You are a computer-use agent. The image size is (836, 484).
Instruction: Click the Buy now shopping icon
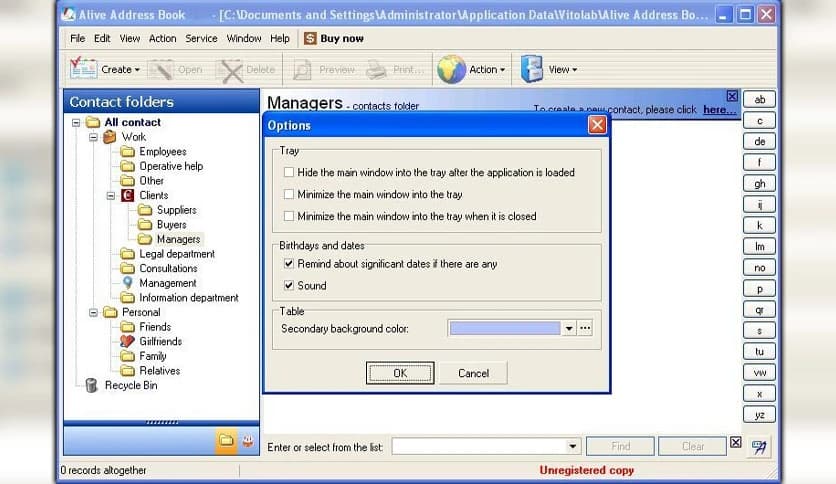click(x=310, y=38)
